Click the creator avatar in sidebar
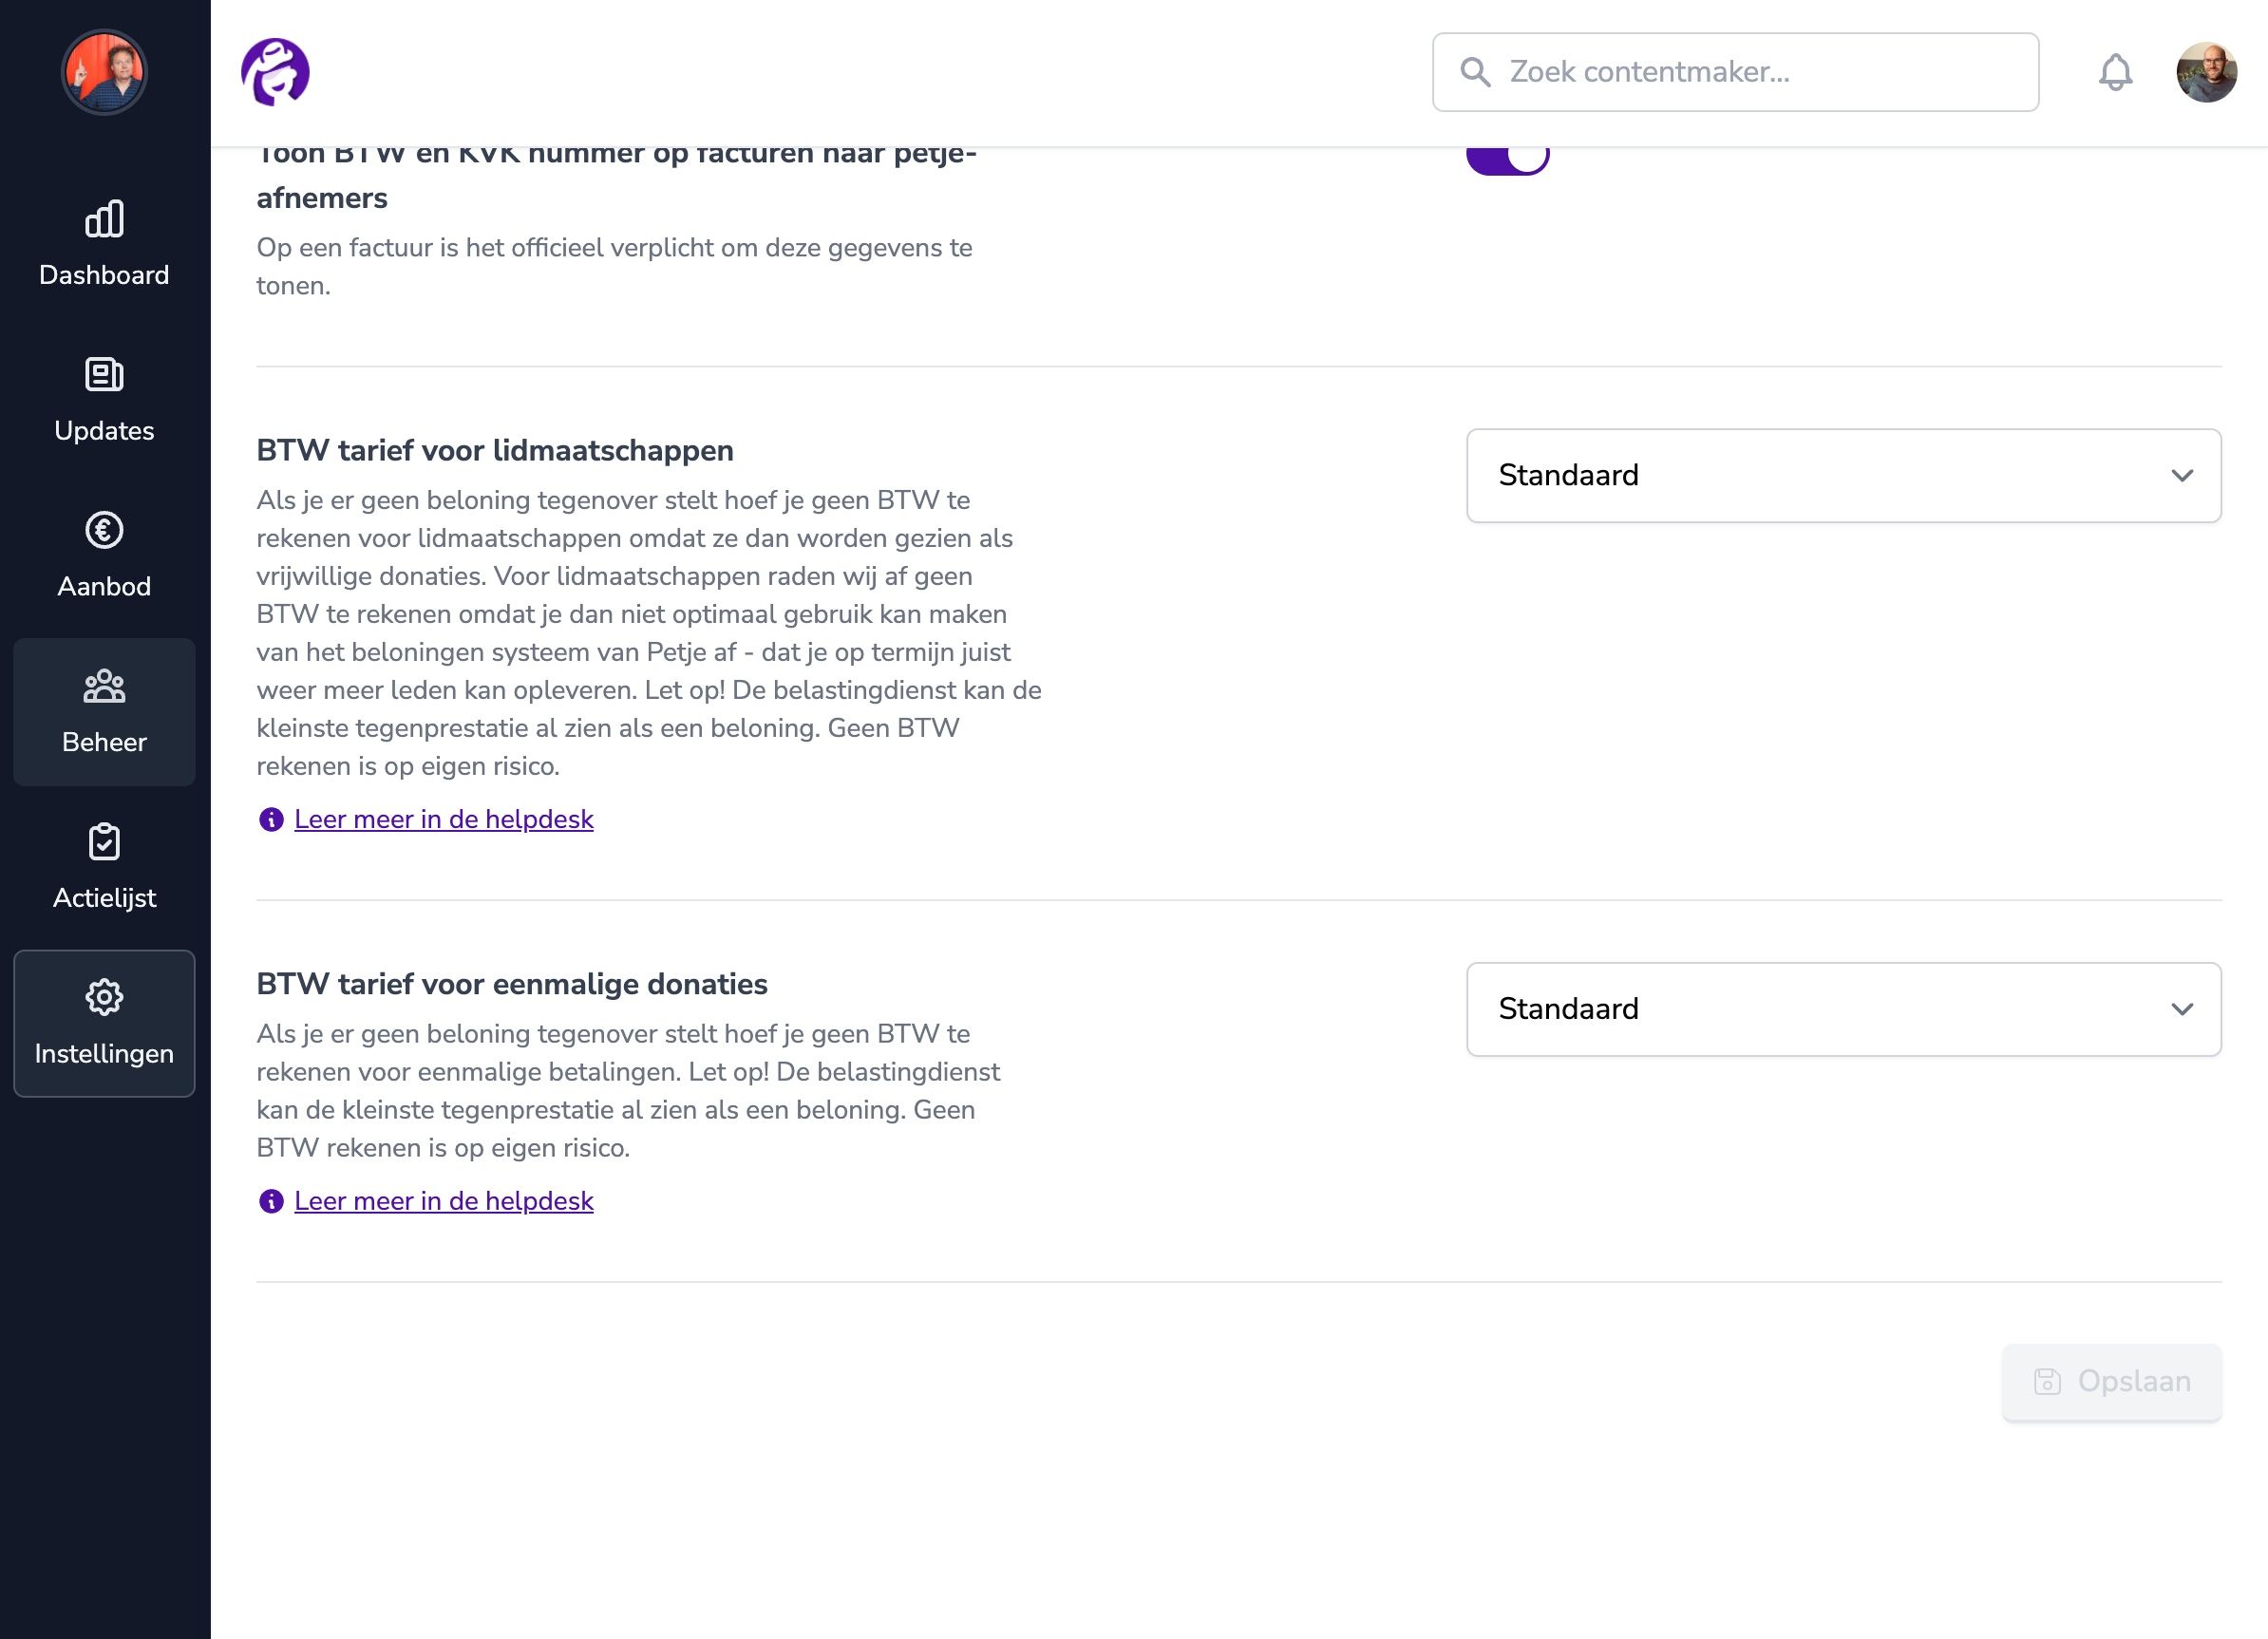This screenshot has height=1639, width=2268. coord(104,72)
